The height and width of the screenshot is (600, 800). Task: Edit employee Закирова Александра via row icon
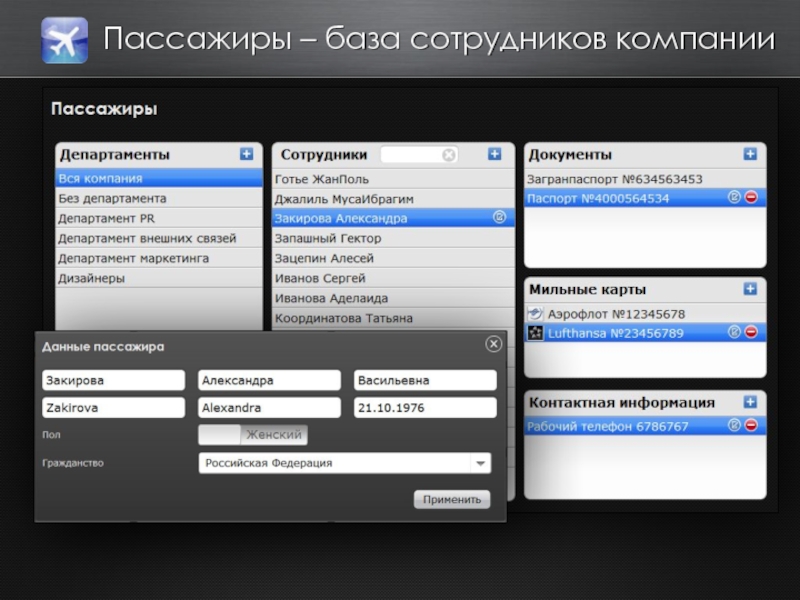click(x=499, y=217)
